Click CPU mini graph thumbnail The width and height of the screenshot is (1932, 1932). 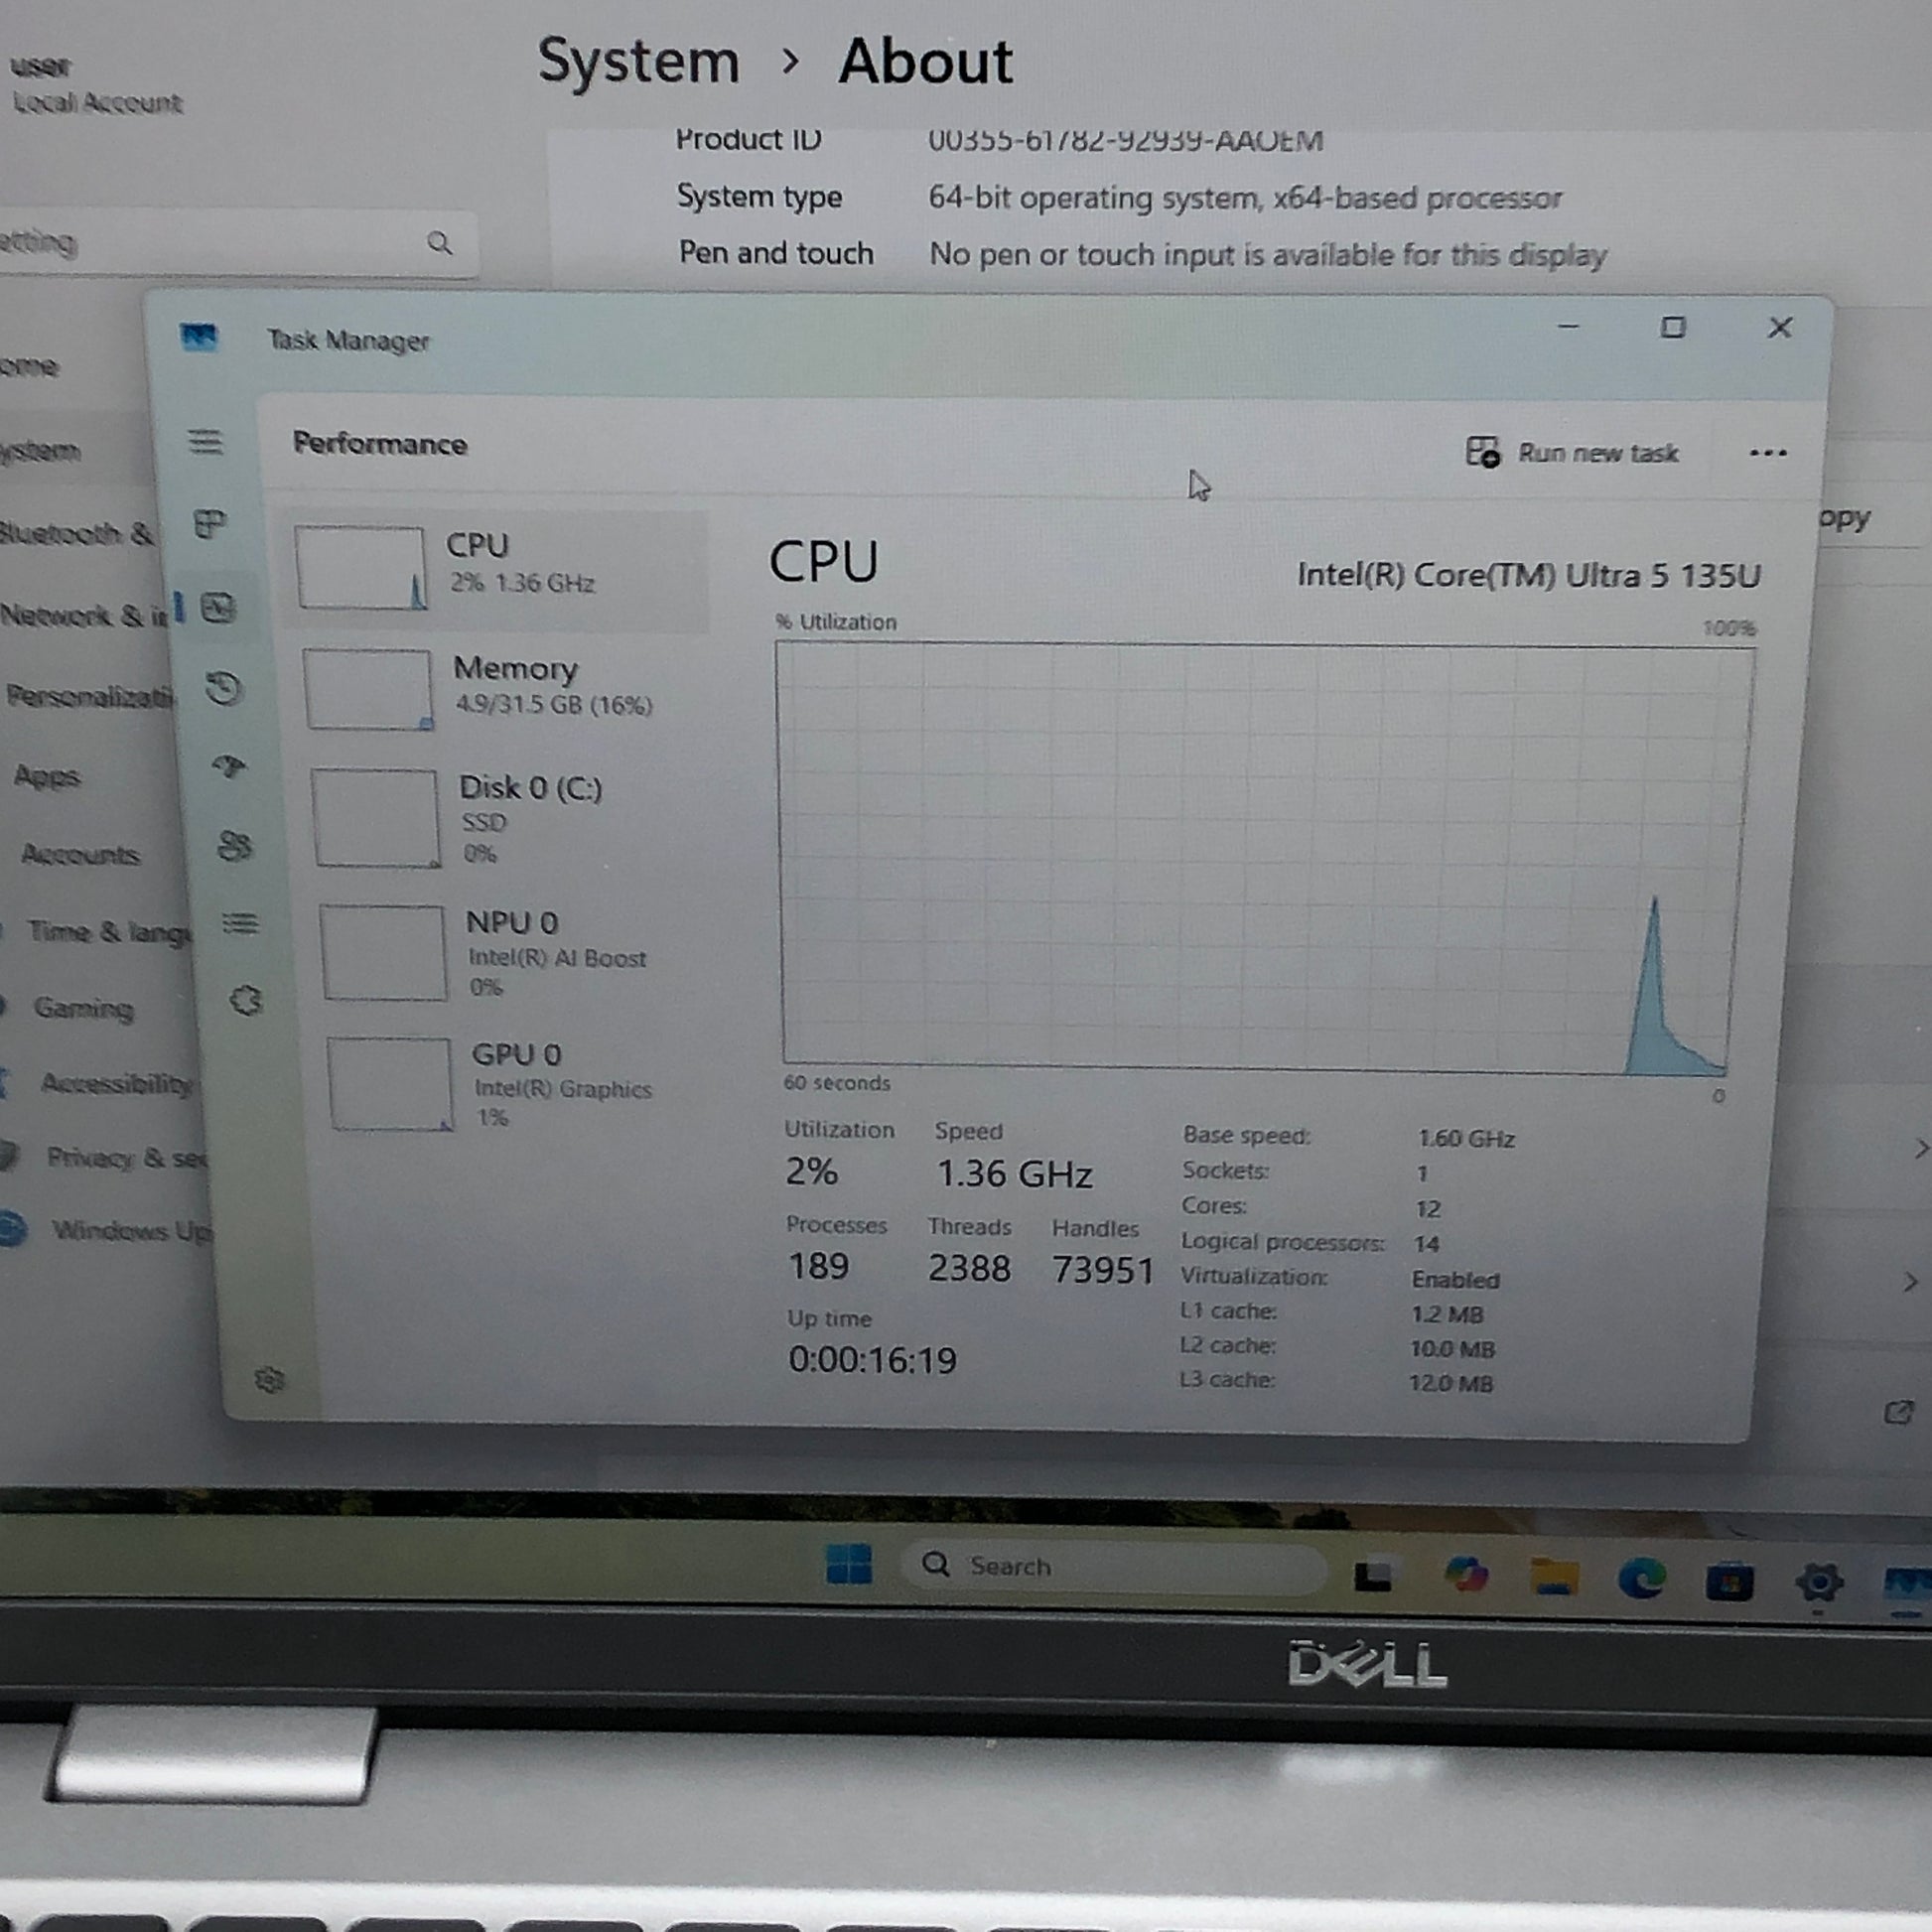point(360,567)
